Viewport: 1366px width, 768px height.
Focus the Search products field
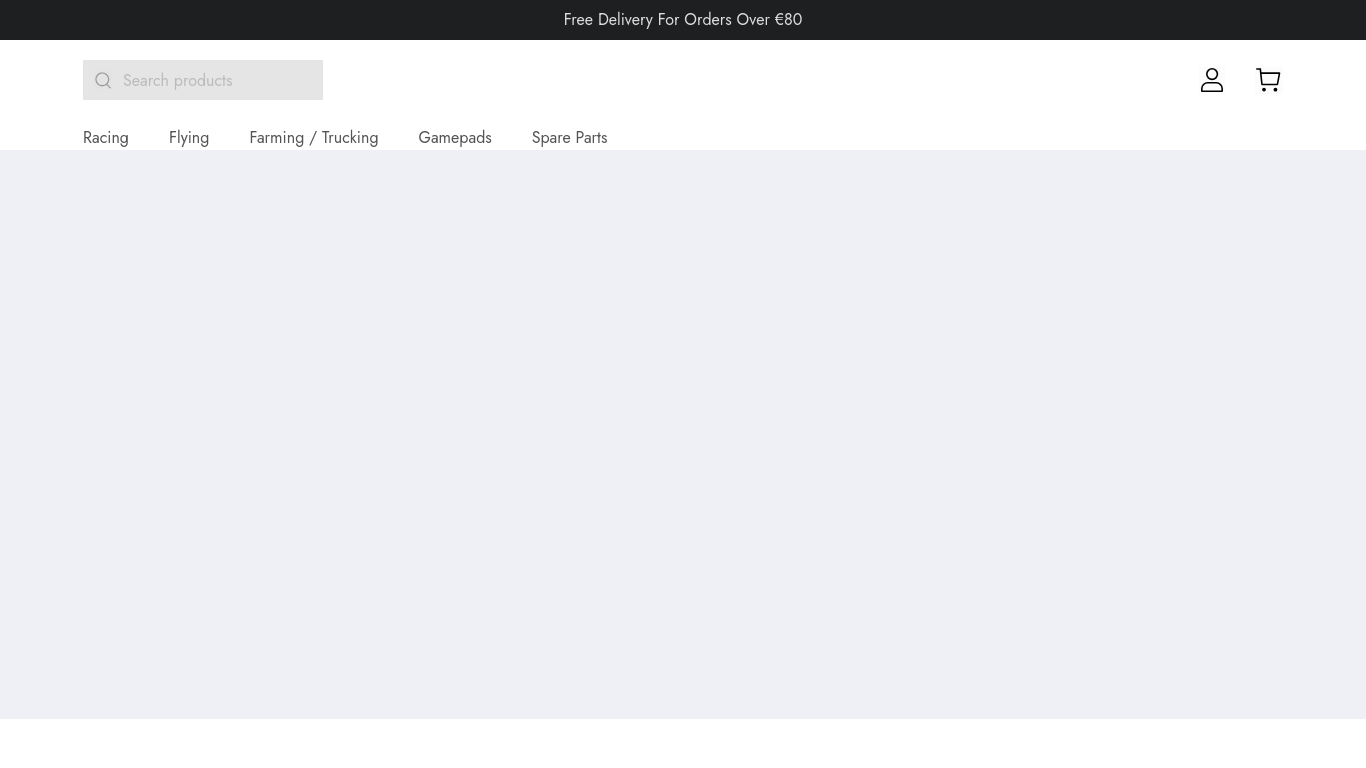tap(203, 80)
